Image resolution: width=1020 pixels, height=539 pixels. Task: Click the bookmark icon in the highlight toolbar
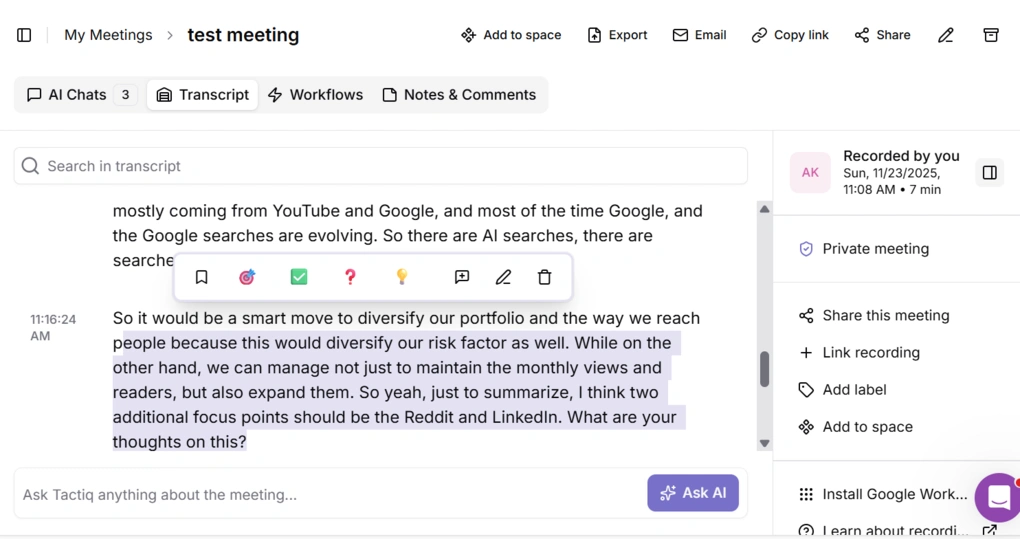pos(201,277)
